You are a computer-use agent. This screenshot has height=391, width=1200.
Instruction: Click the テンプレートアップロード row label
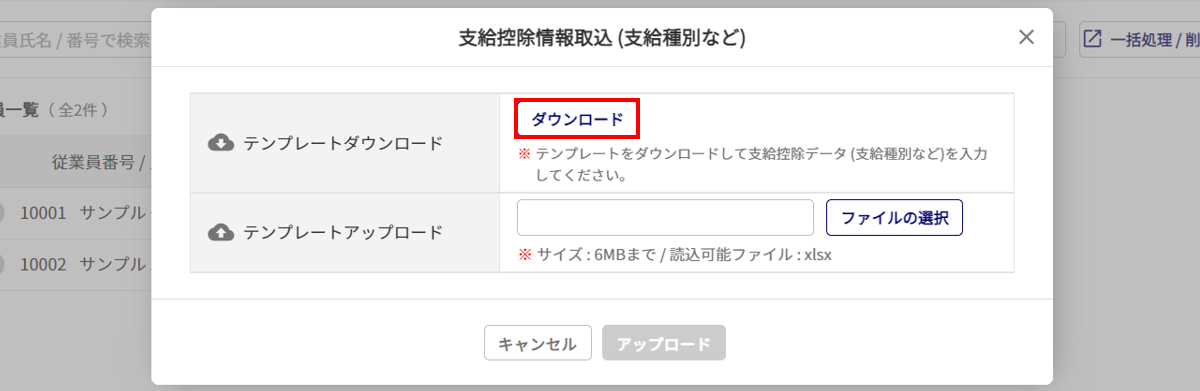coord(343,232)
